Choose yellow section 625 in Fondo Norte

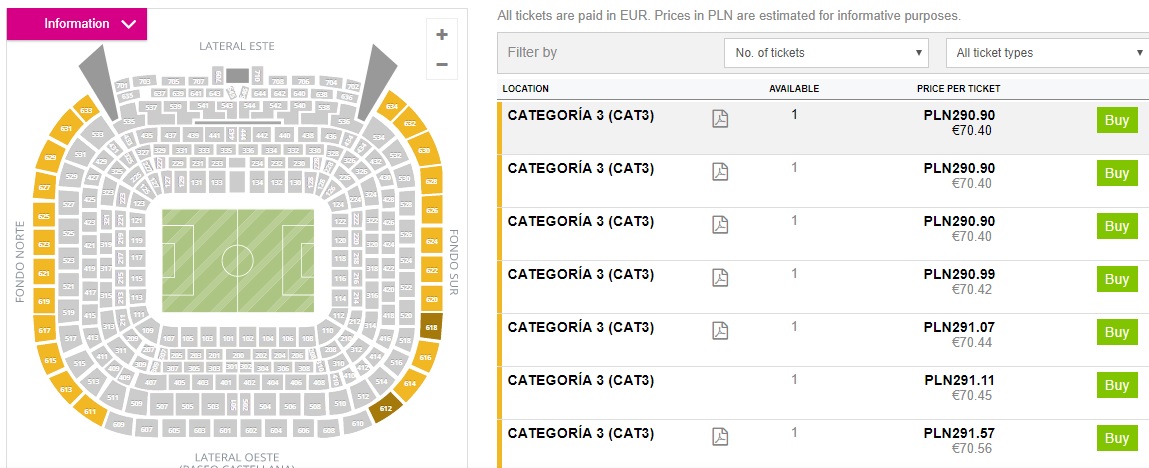click(x=44, y=216)
